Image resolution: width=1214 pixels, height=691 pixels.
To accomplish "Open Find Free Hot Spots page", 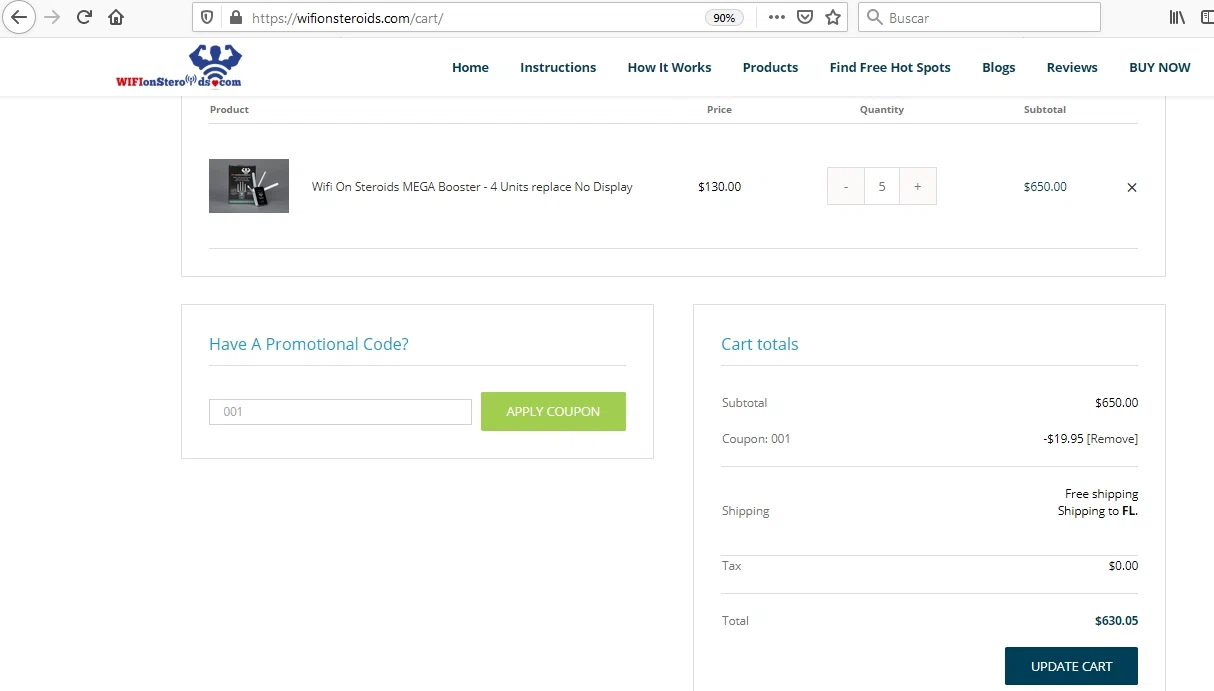I will tap(890, 67).
